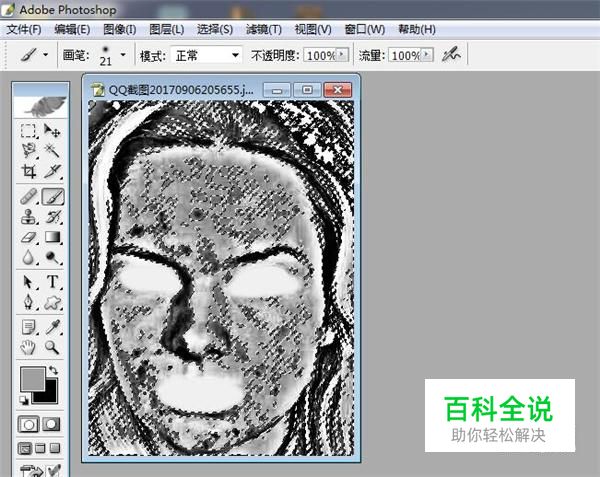Open the 窗口(W) menu
The height and width of the screenshot is (477, 600).
coord(365,29)
